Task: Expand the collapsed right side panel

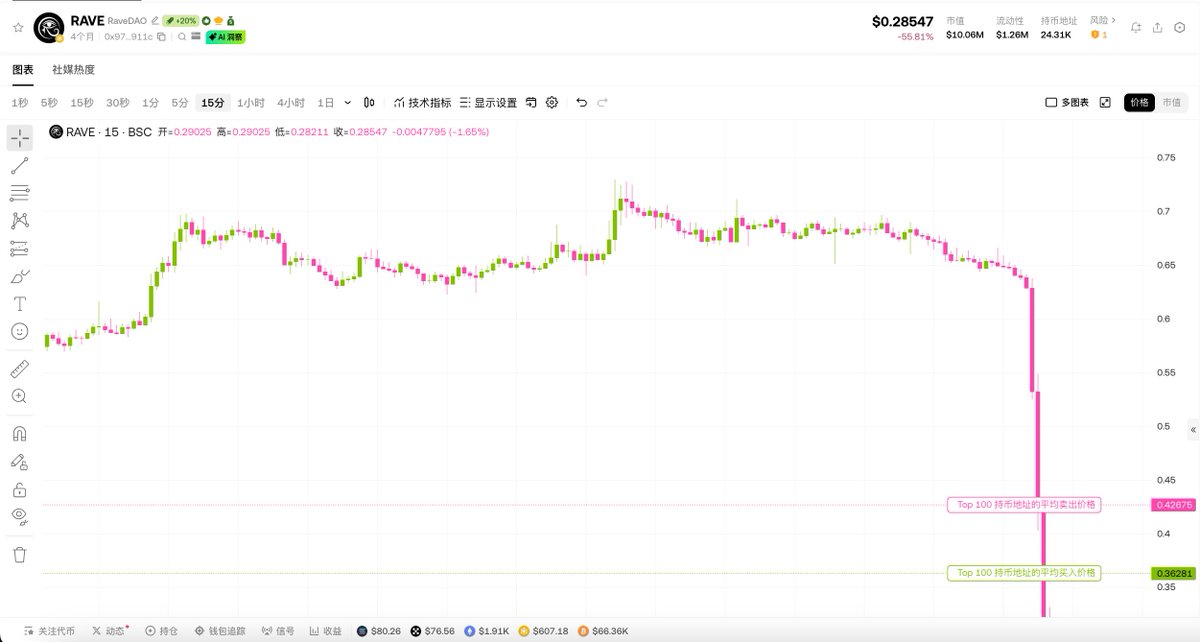Action: (x=1192, y=429)
